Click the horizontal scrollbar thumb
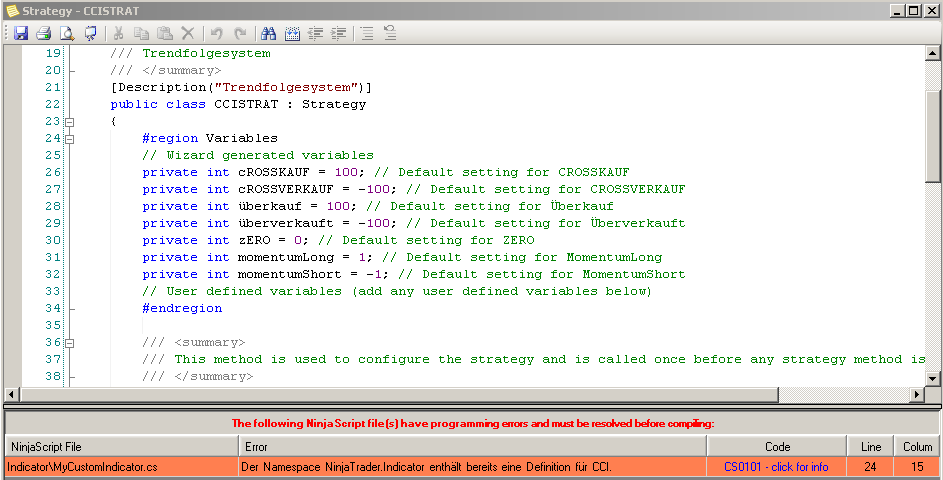This screenshot has height=480, width=943. (399, 395)
